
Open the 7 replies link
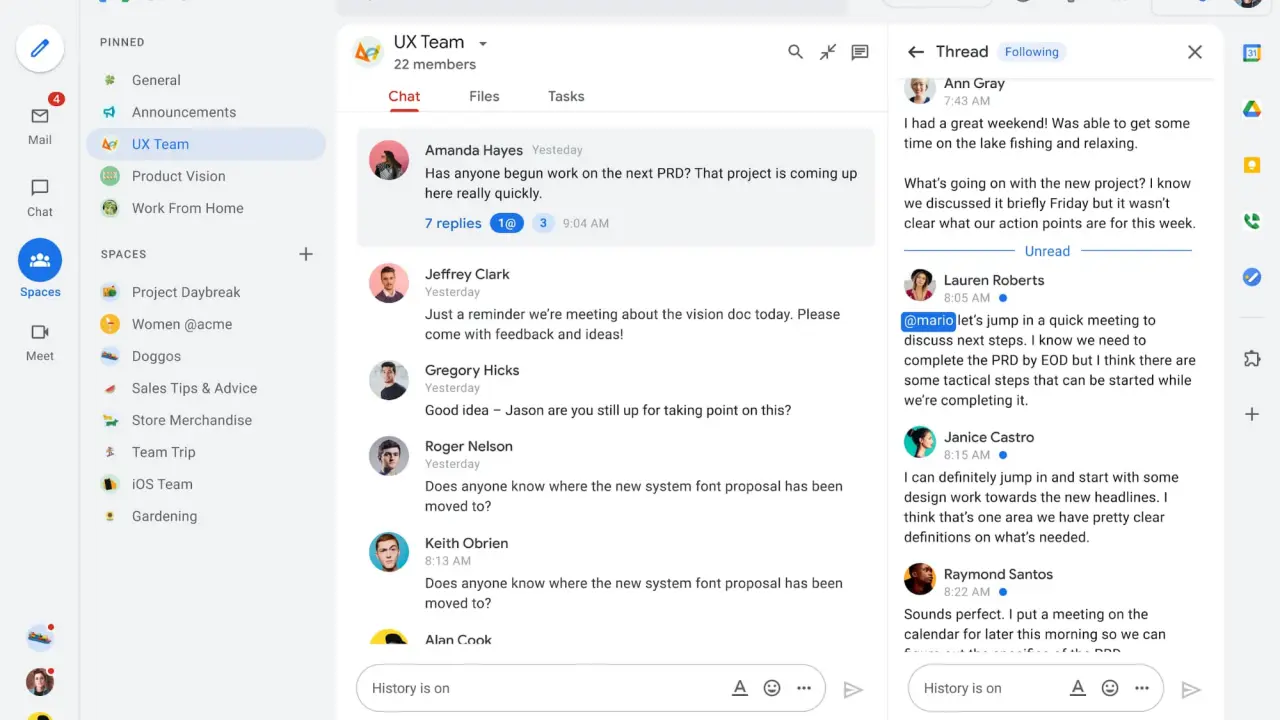(453, 223)
